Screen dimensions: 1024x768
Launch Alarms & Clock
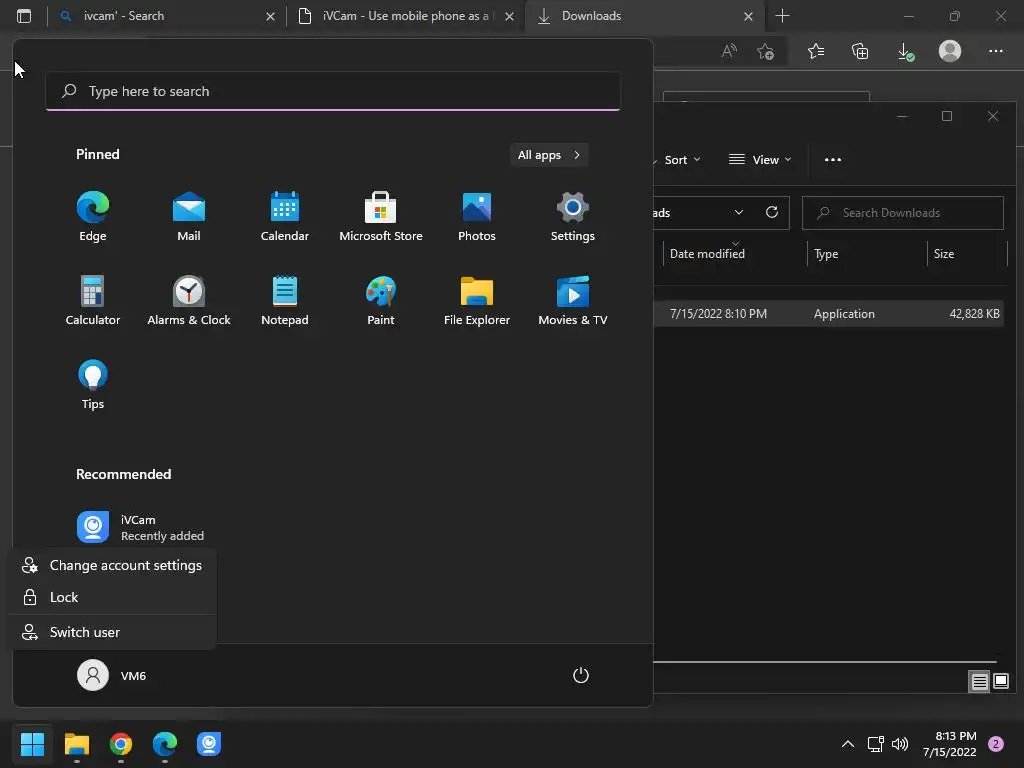pyautogui.click(x=189, y=300)
